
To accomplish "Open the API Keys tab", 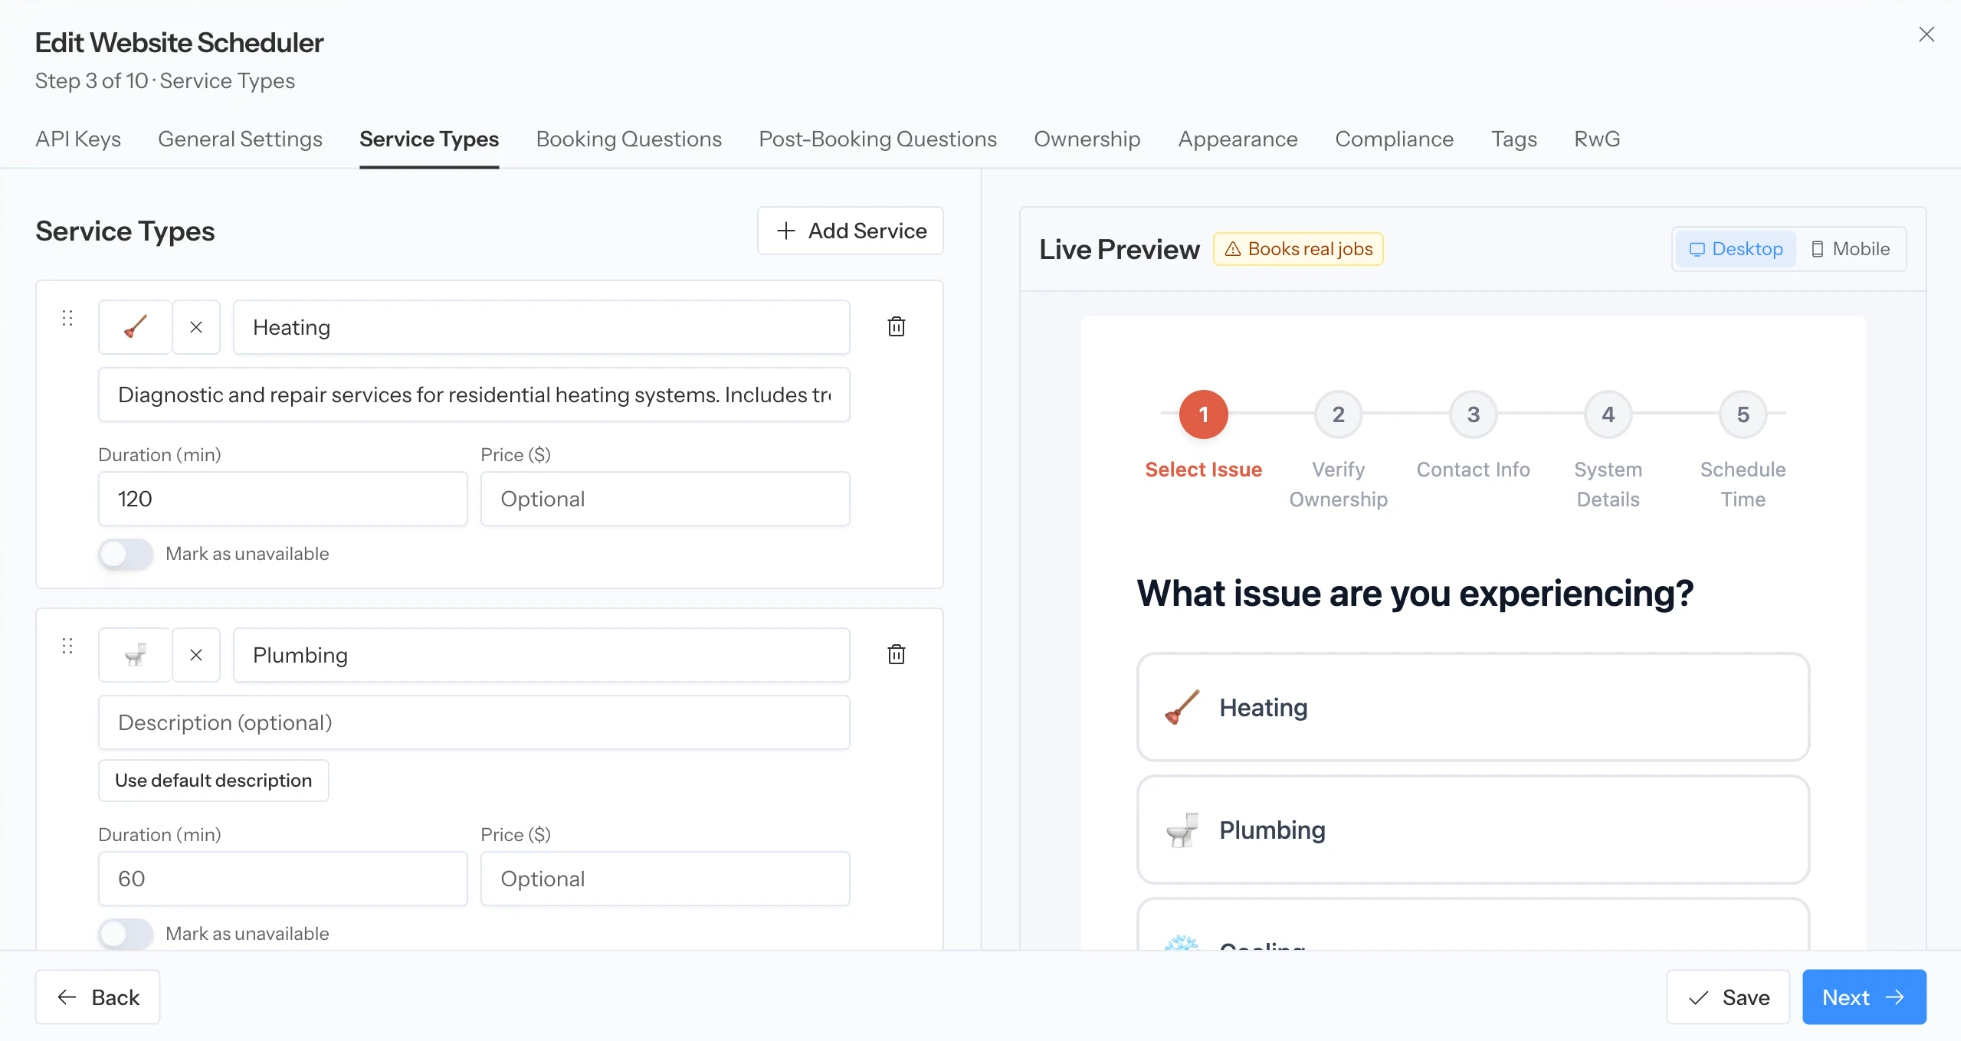I will (x=78, y=139).
